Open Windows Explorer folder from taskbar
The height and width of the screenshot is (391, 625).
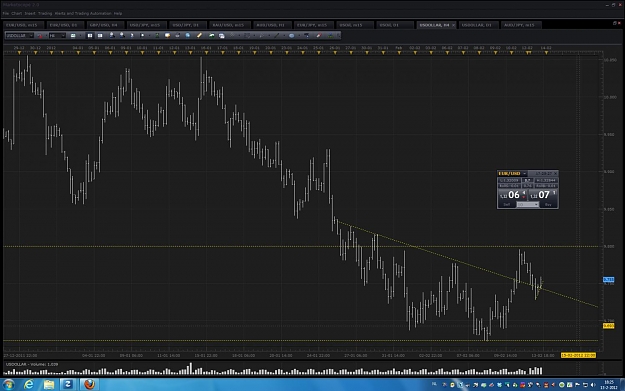click(49, 385)
